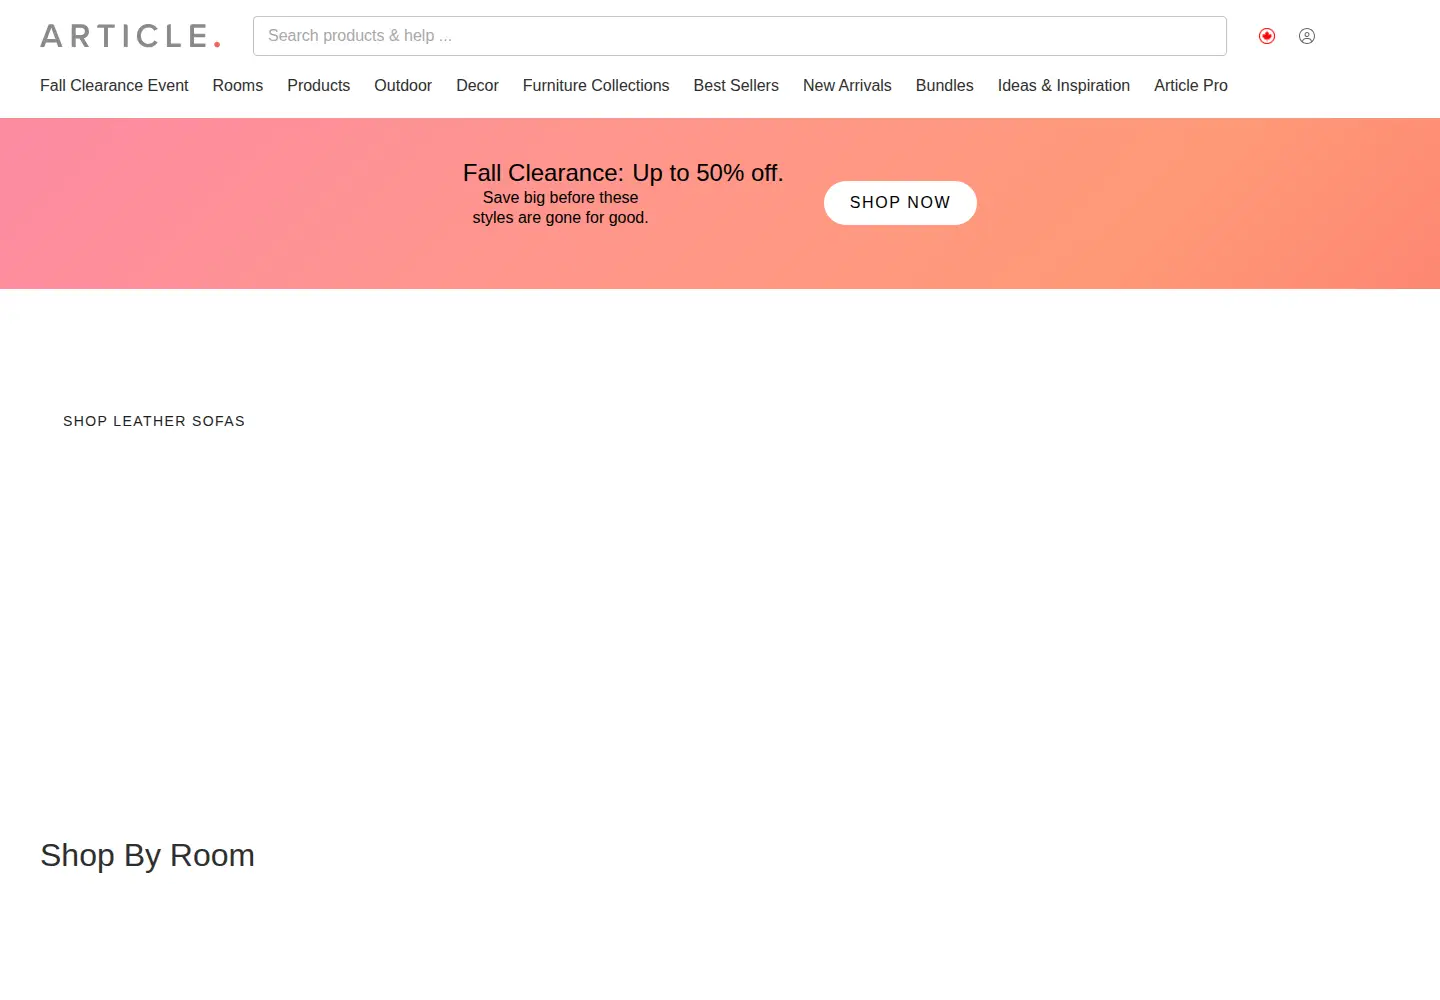Screen dimensions: 1440x1000
Task: Open Ideas & Inspiration
Action: pyautogui.click(x=1064, y=86)
